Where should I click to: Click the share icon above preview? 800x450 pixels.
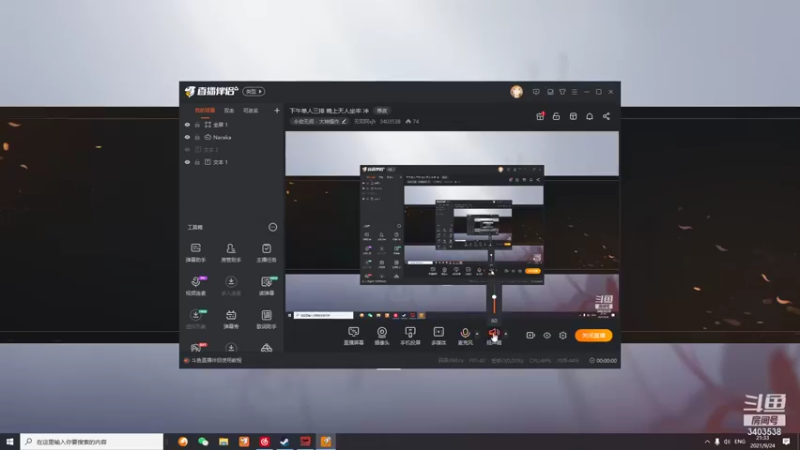pos(606,116)
